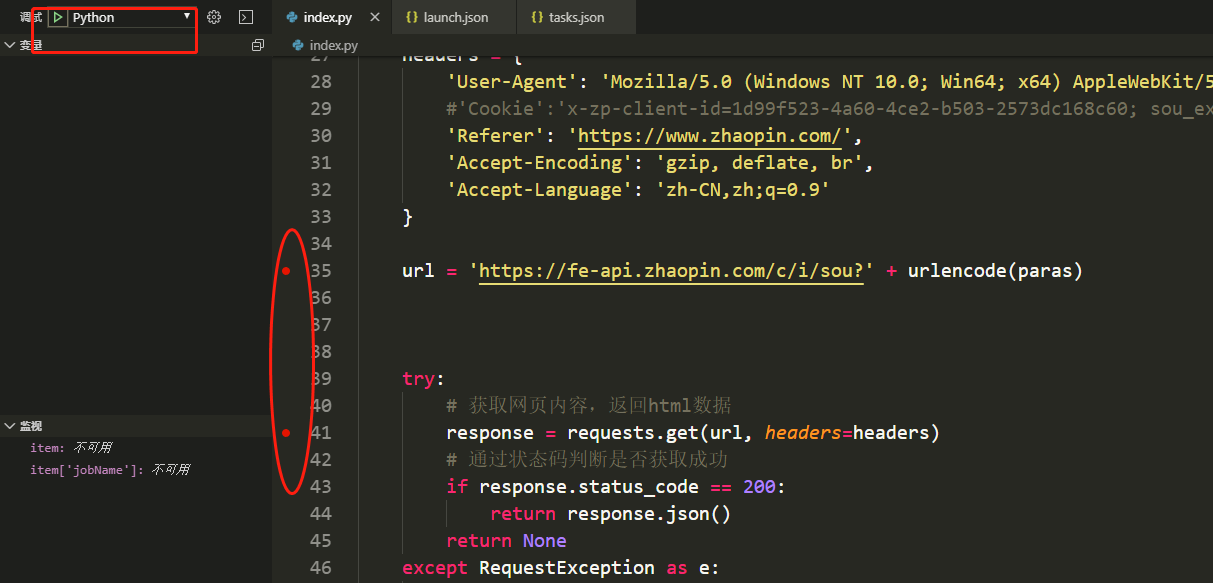Click requests.get on line 41
1213x583 pixels.
pos(633,433)
